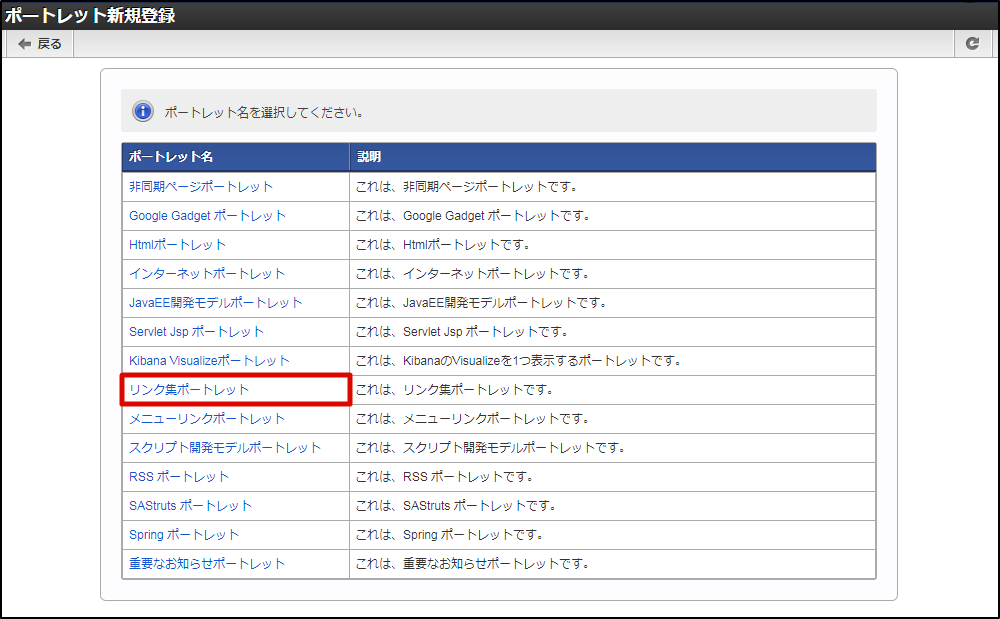Click the reload icon in the toolbar

[x=971, y=44]
